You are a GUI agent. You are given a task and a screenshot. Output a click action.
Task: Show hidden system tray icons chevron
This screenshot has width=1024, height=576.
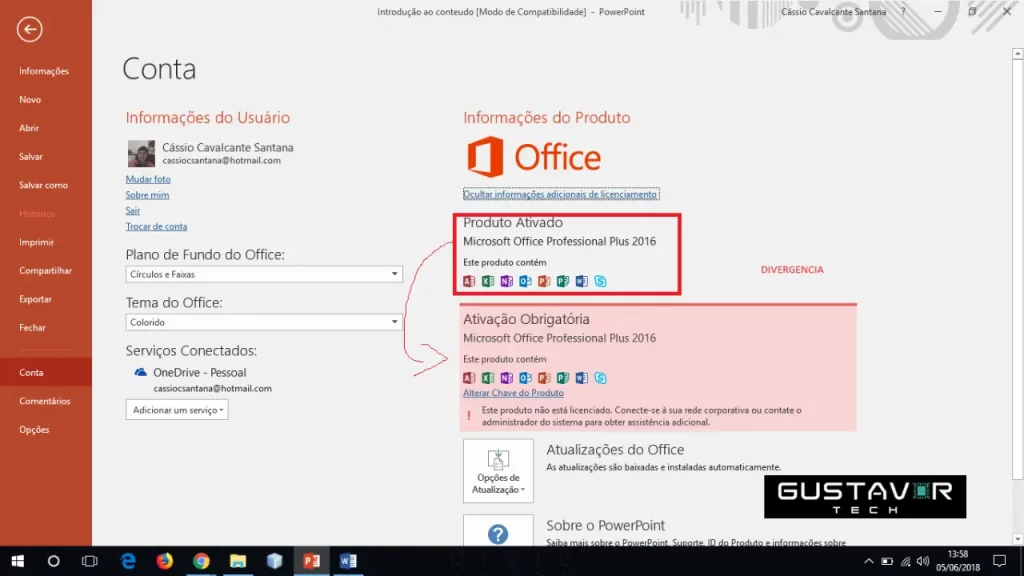(869, 561)
